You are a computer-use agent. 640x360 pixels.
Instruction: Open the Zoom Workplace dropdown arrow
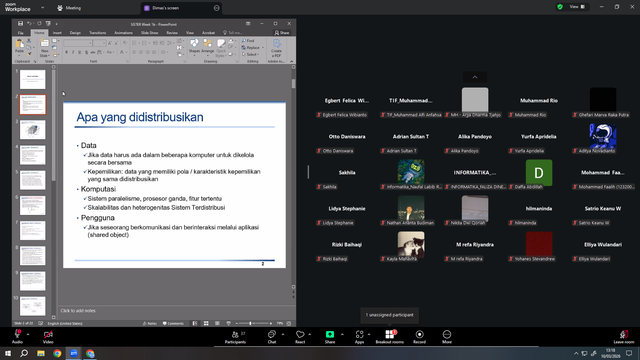pos(42,8)
